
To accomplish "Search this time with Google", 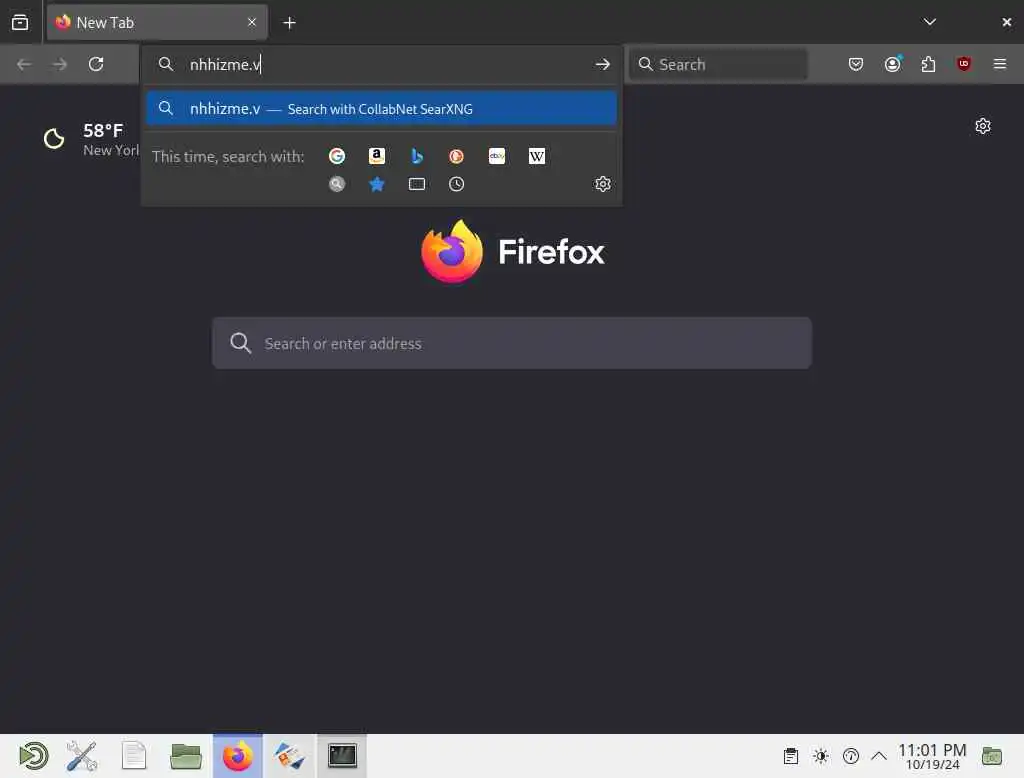I will 337,156.
